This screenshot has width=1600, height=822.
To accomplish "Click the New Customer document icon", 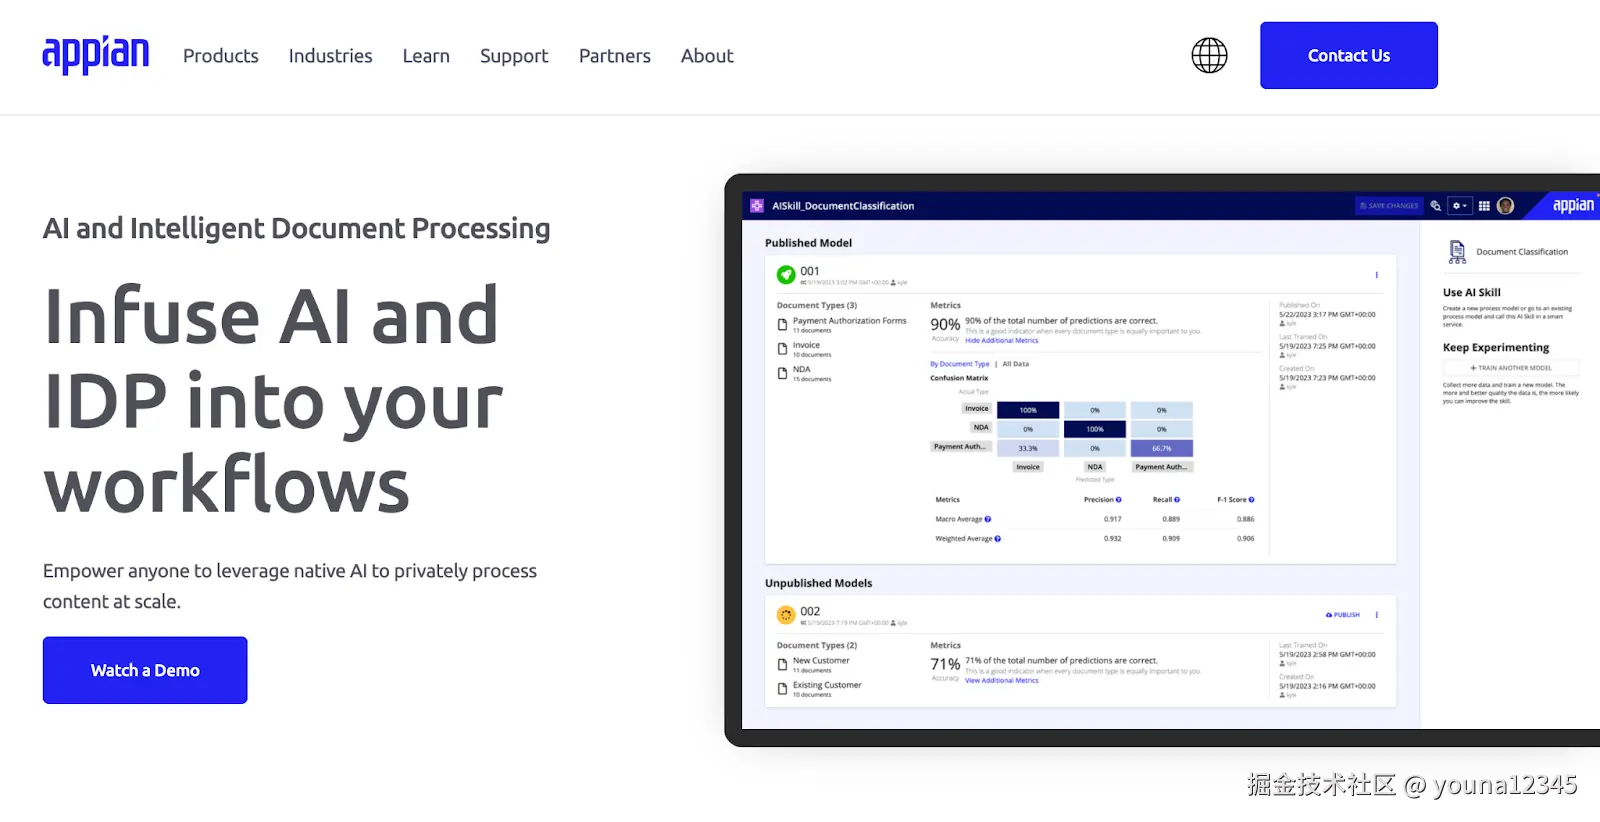I will coord(782,664).
